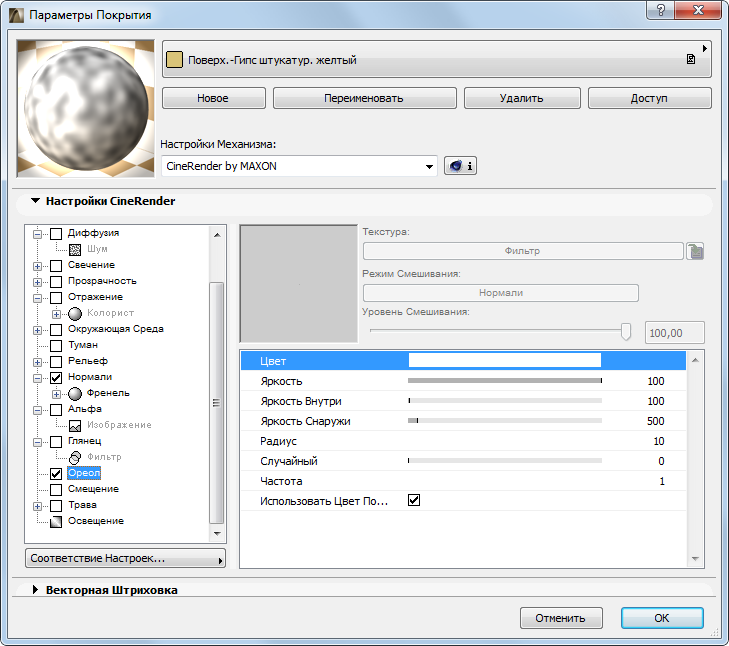Click the Доступ button
The width and height of the screenshot is (729, 646).
(x=649, y=98)
